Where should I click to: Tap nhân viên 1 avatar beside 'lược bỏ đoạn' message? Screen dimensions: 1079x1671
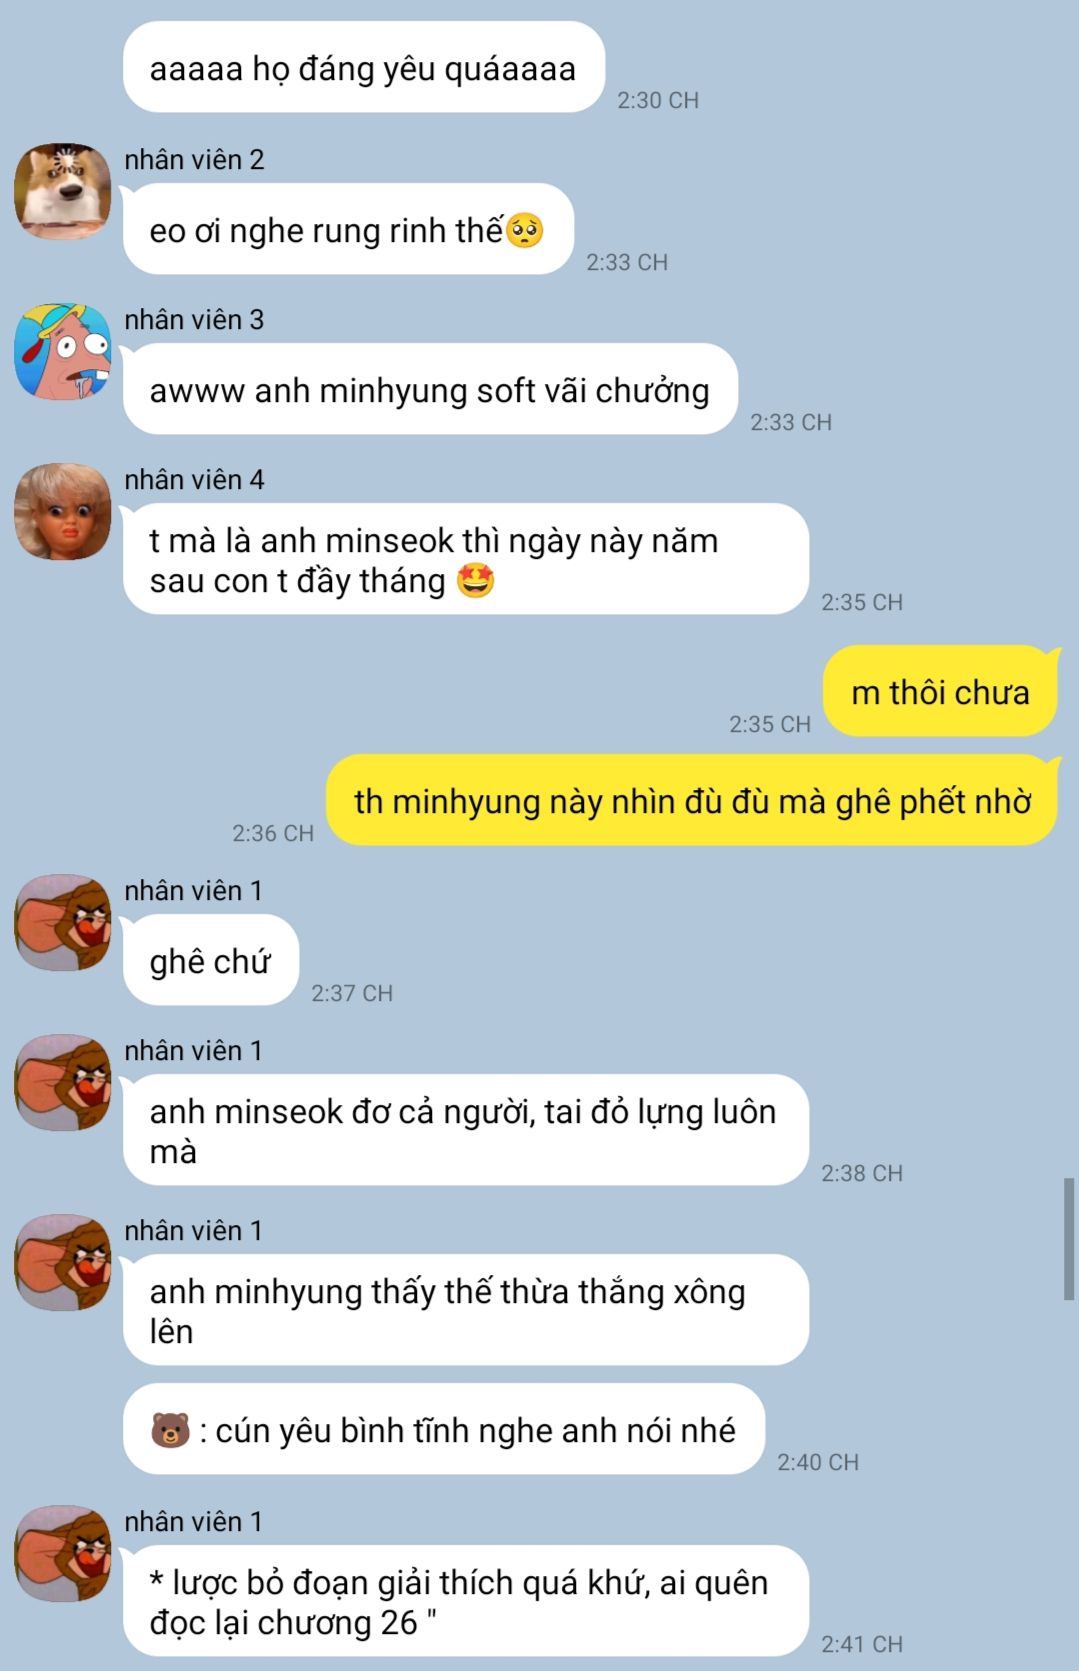pos(63,1553)
